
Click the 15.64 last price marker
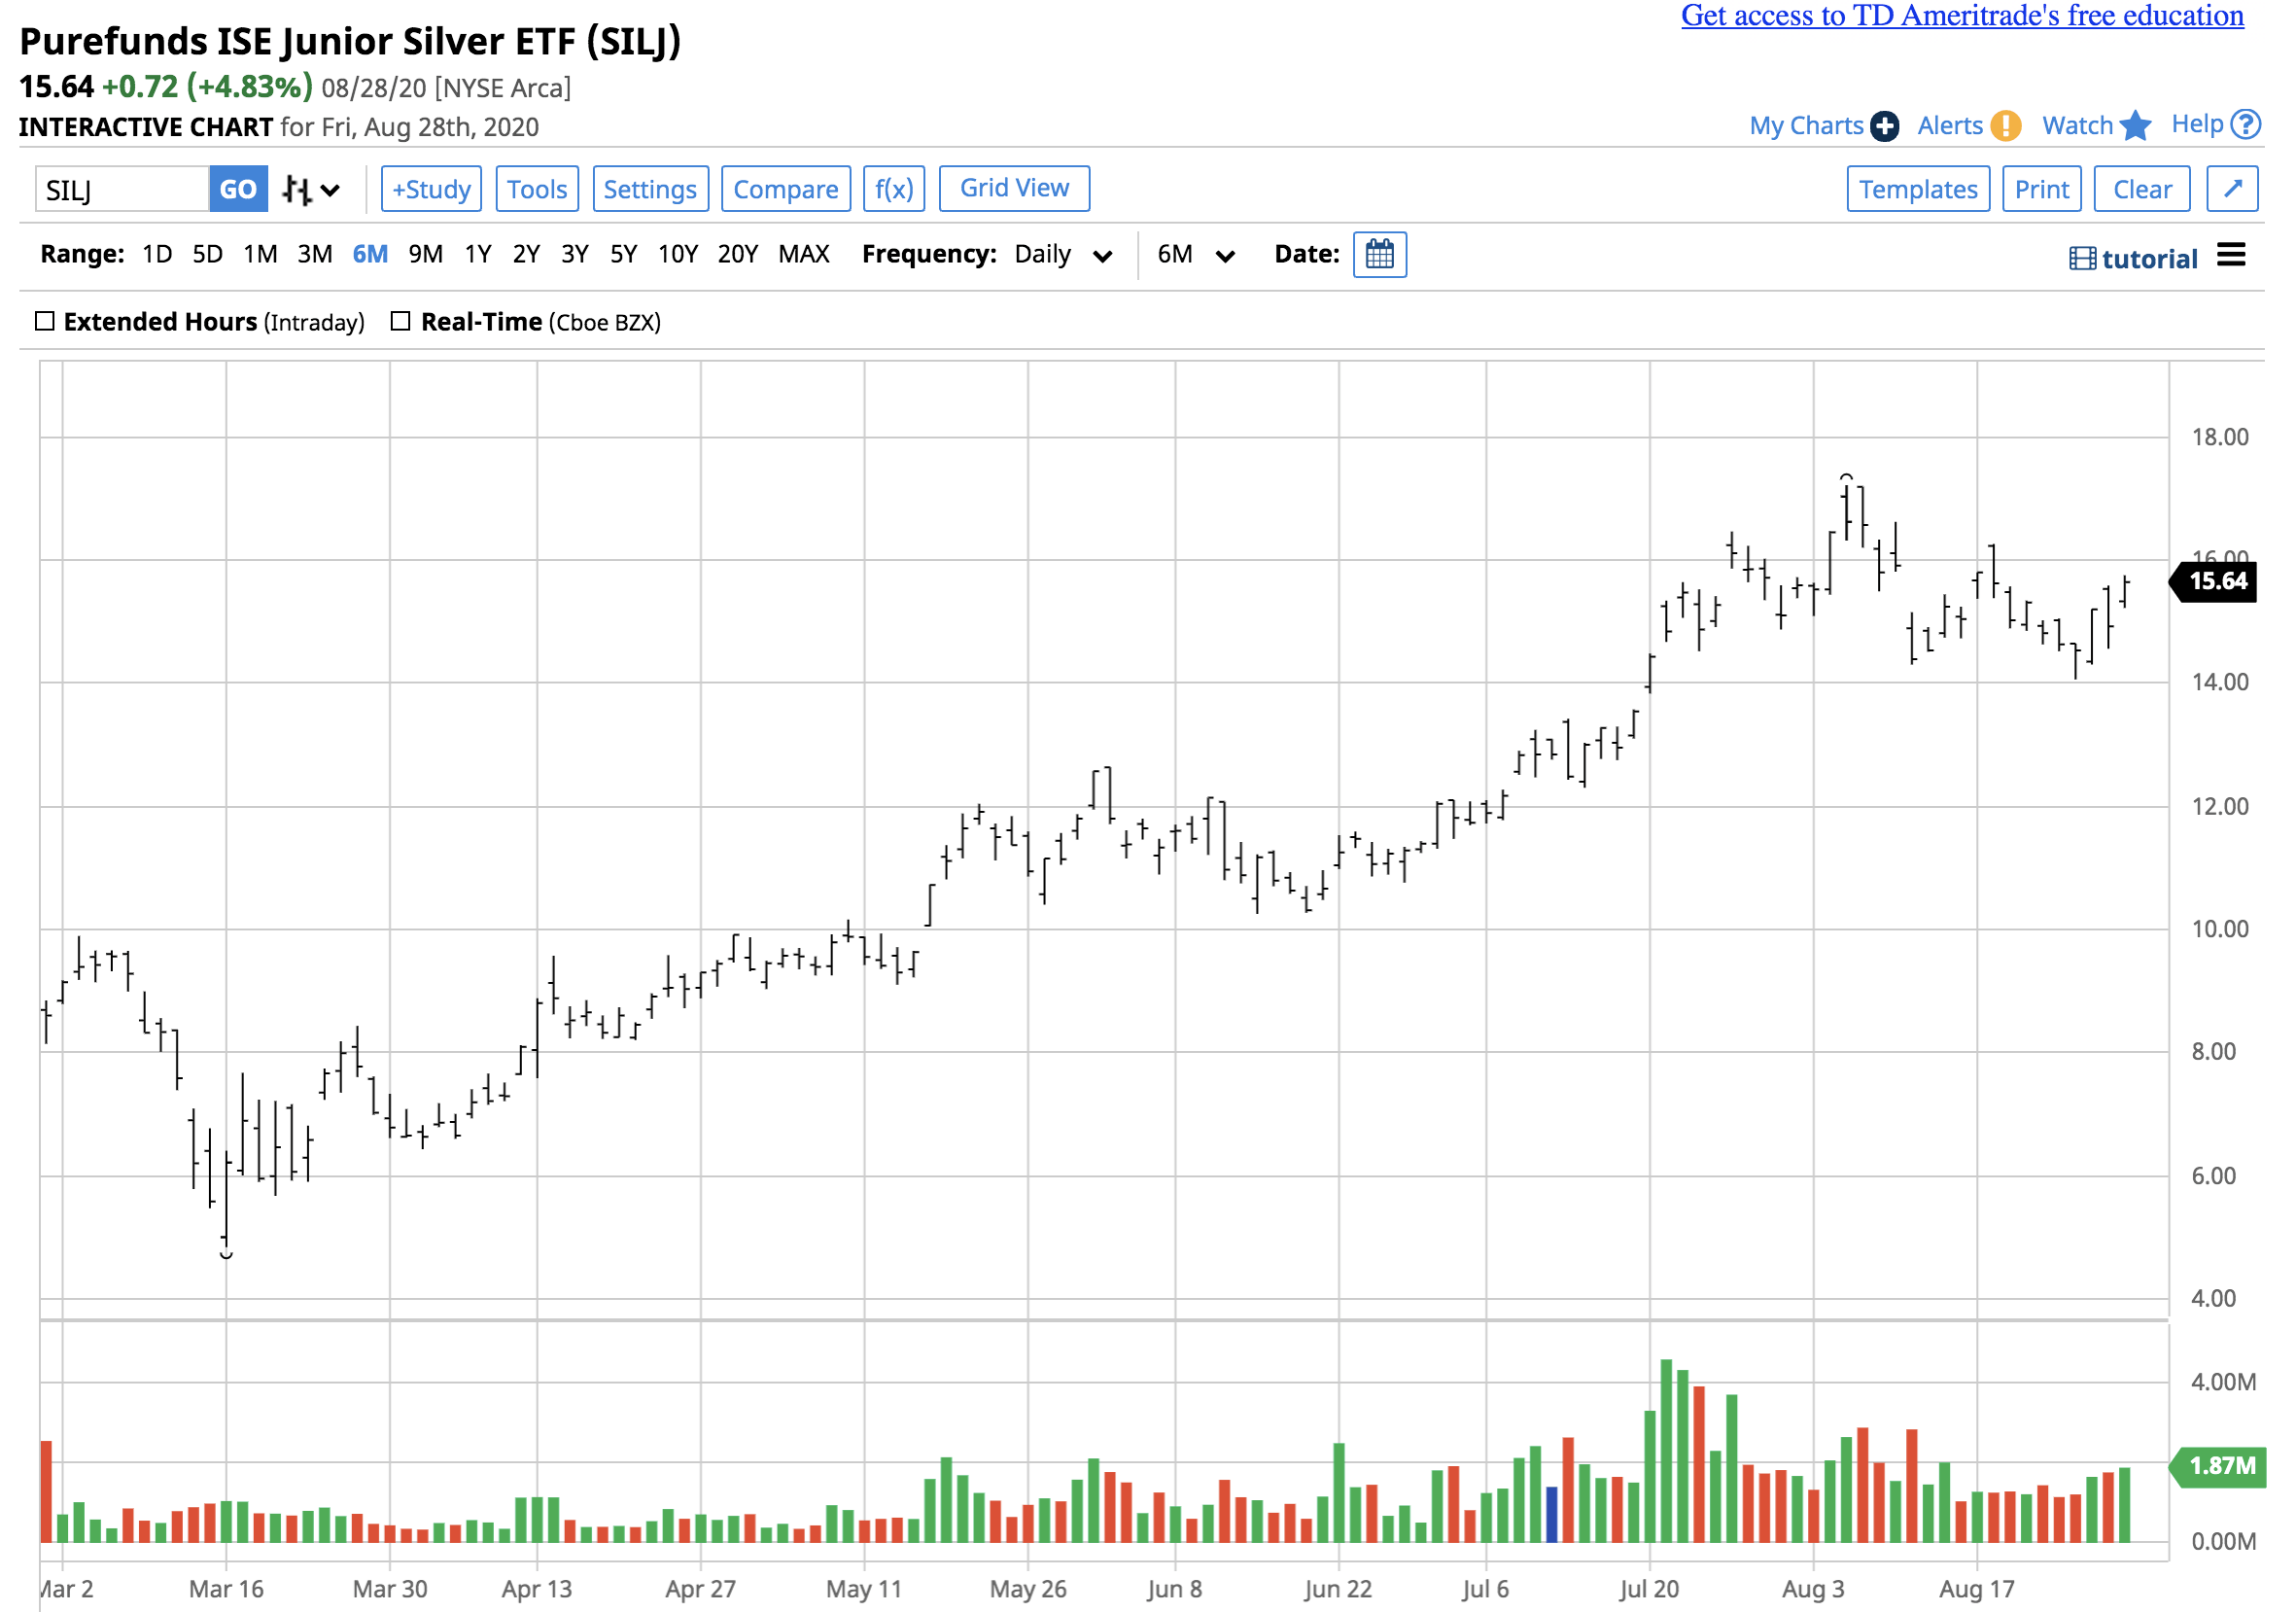coord(2212,581)
